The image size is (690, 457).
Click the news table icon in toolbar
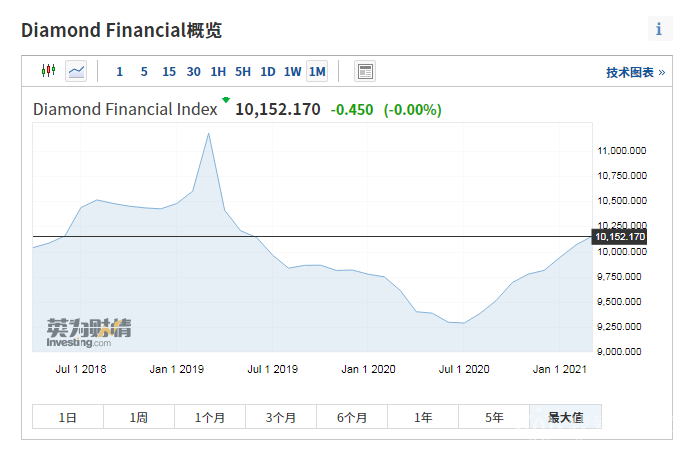(365, 71)
